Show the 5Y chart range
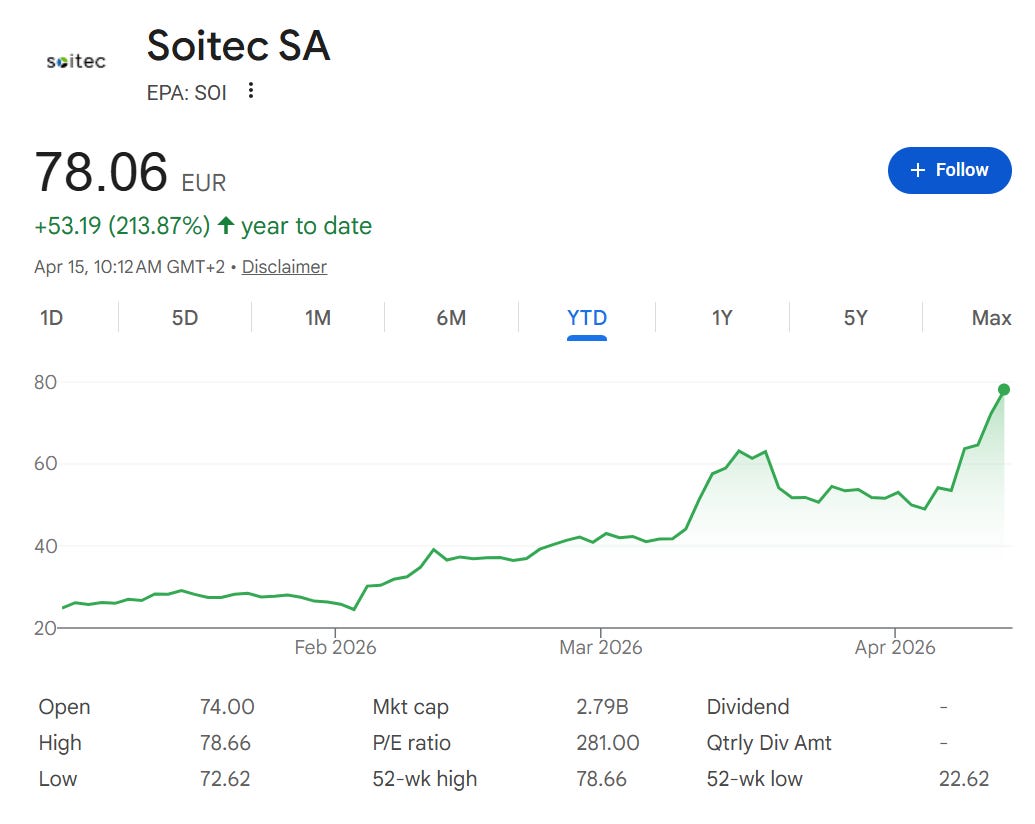Viewport: 1035px width, 824px height. (x=855, y=318)
